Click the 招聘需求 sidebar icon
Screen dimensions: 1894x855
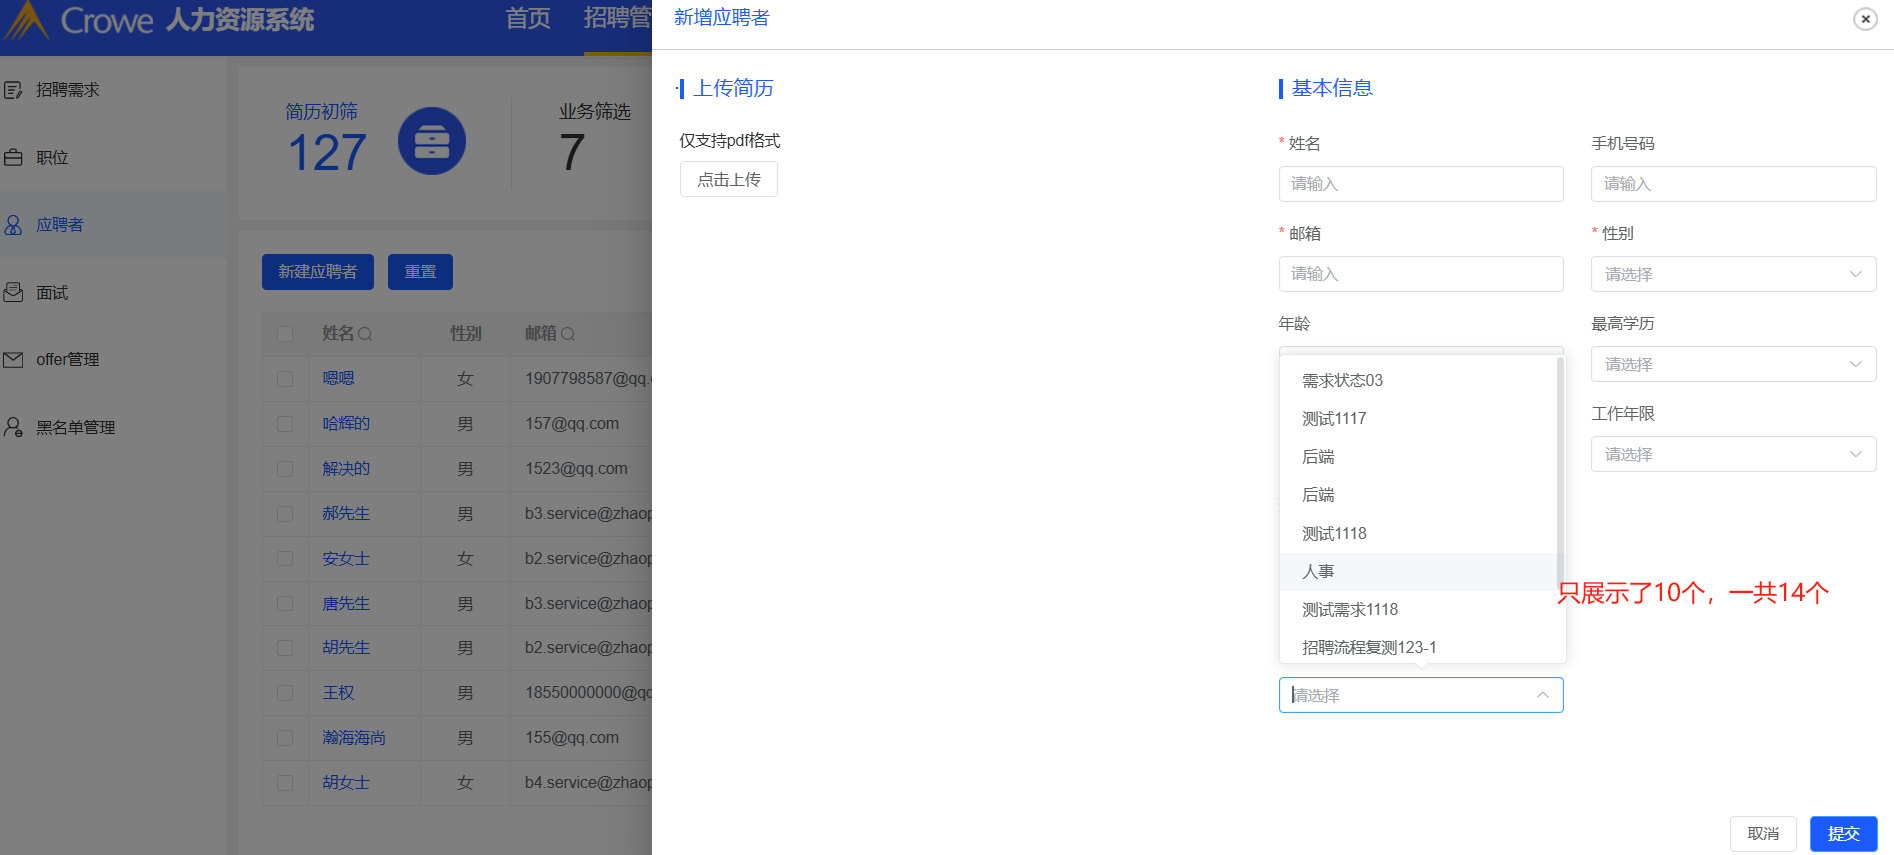pos(13,90)
